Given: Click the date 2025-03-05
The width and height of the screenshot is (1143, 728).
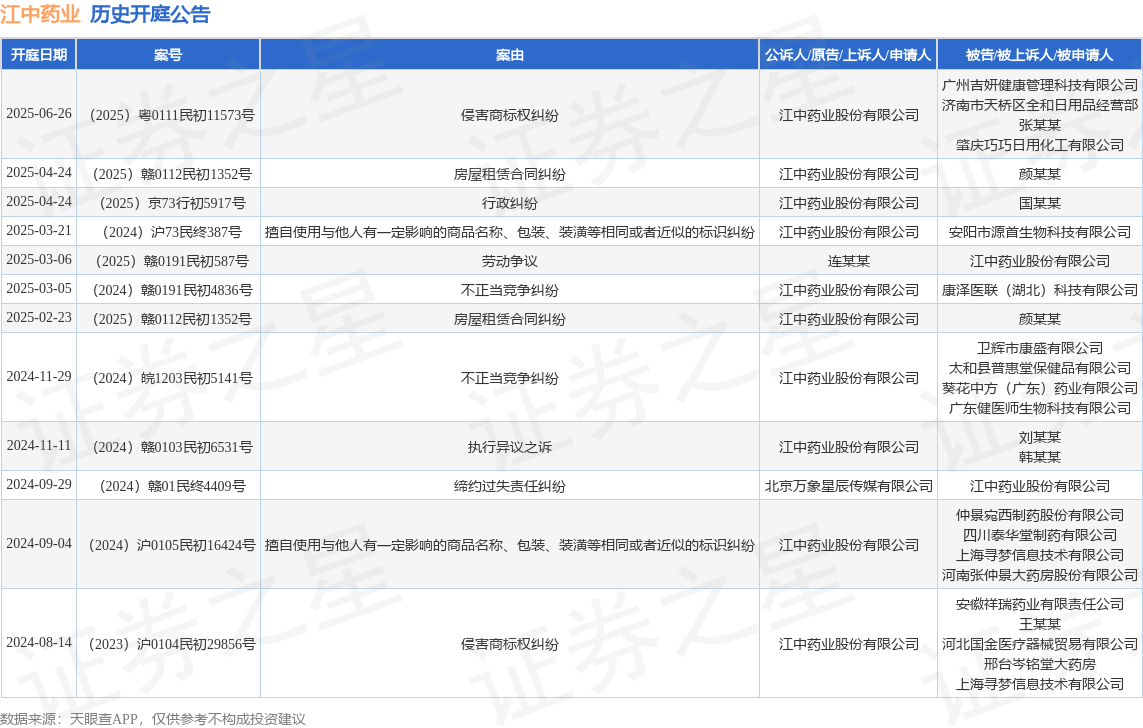Looking at the screenshot, I should (x=39, y=289).
